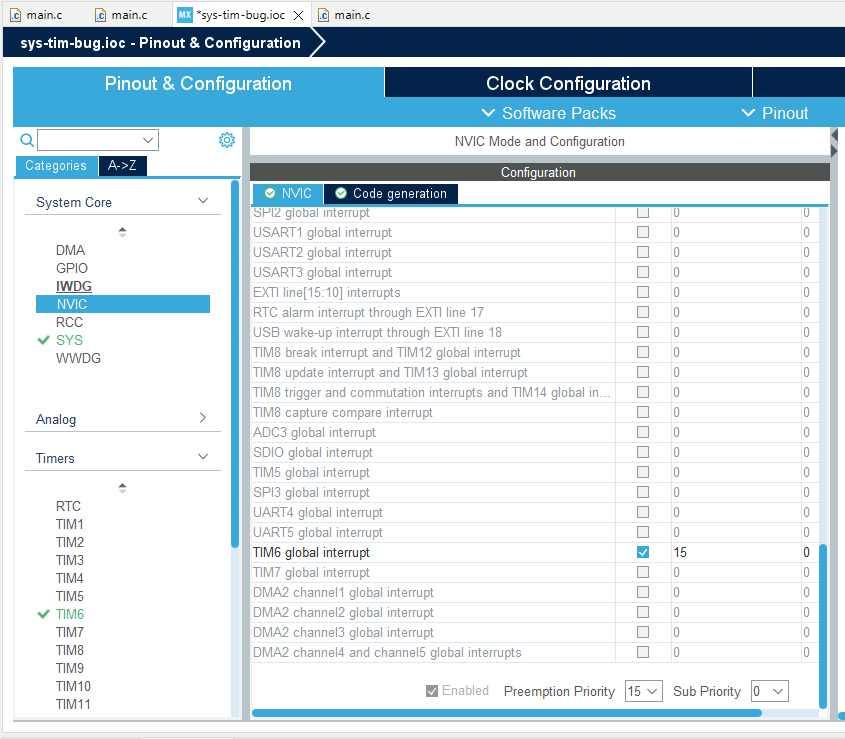Expand the Software Packs chevron
The height and width of the screenshot is (739, 845).
[488, 113]
